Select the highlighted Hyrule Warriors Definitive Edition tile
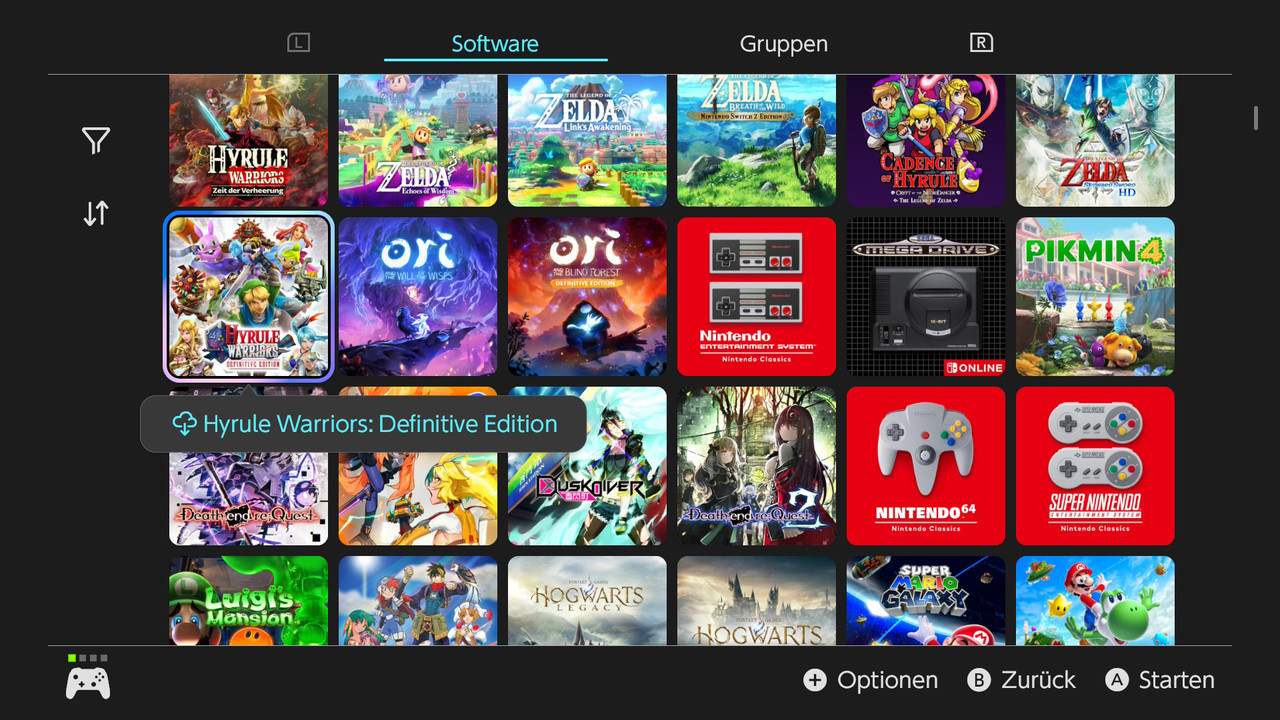Image resolution: width=1280 pixels, height=720 pixels. (x=248, y=297)
